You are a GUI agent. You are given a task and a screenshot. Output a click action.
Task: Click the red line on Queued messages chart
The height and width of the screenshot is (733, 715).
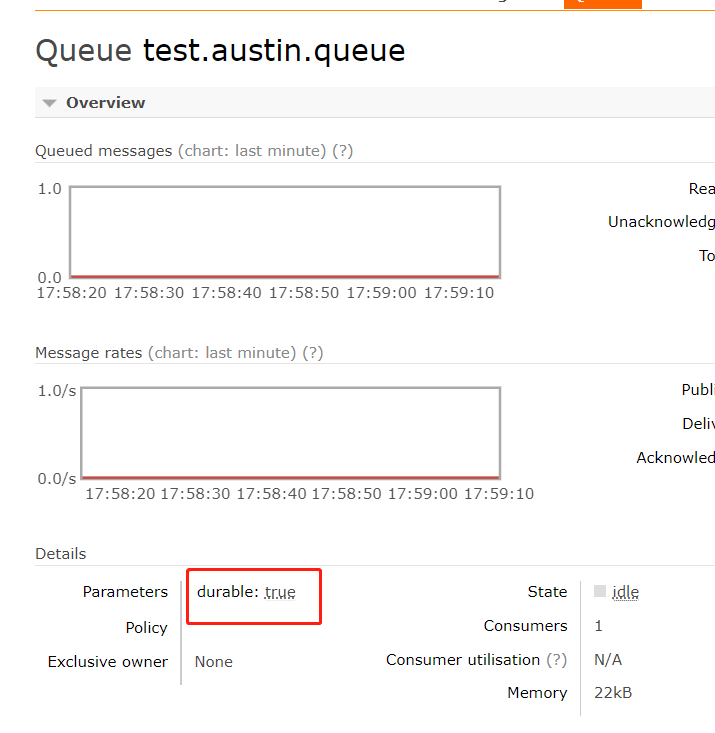coord(285,276)
